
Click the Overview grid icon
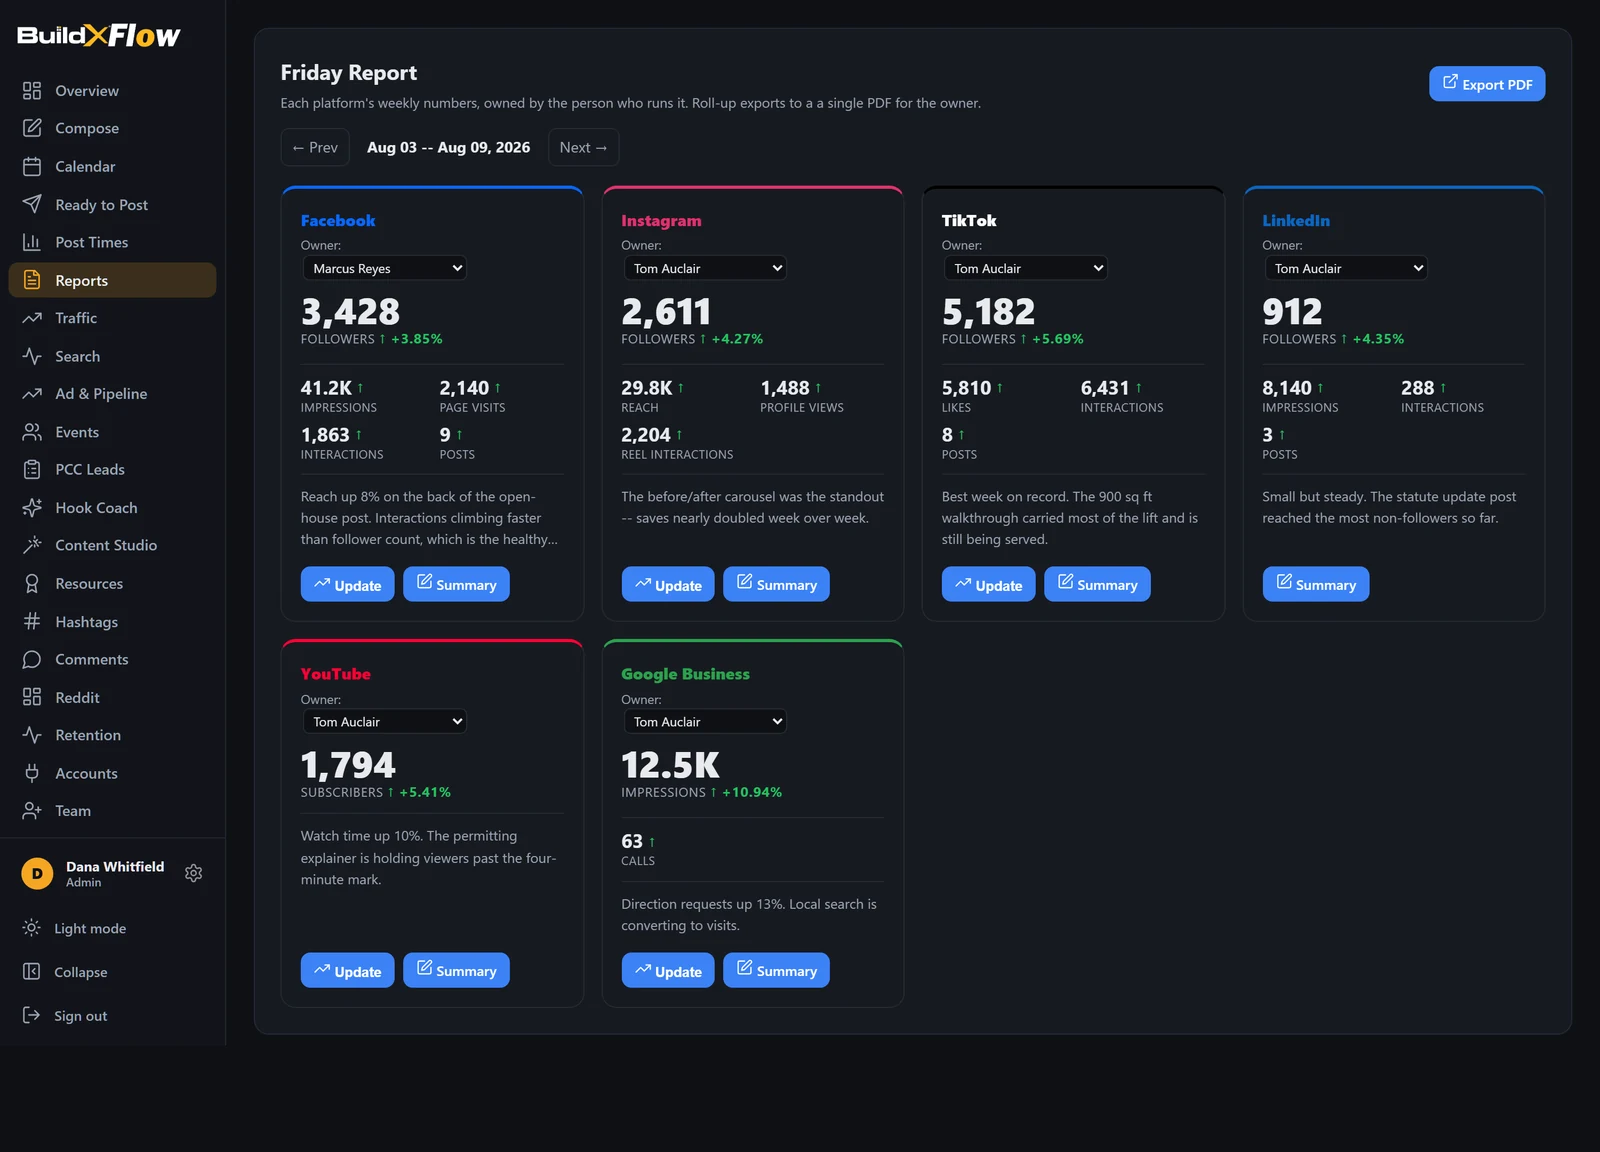(32, 91)
